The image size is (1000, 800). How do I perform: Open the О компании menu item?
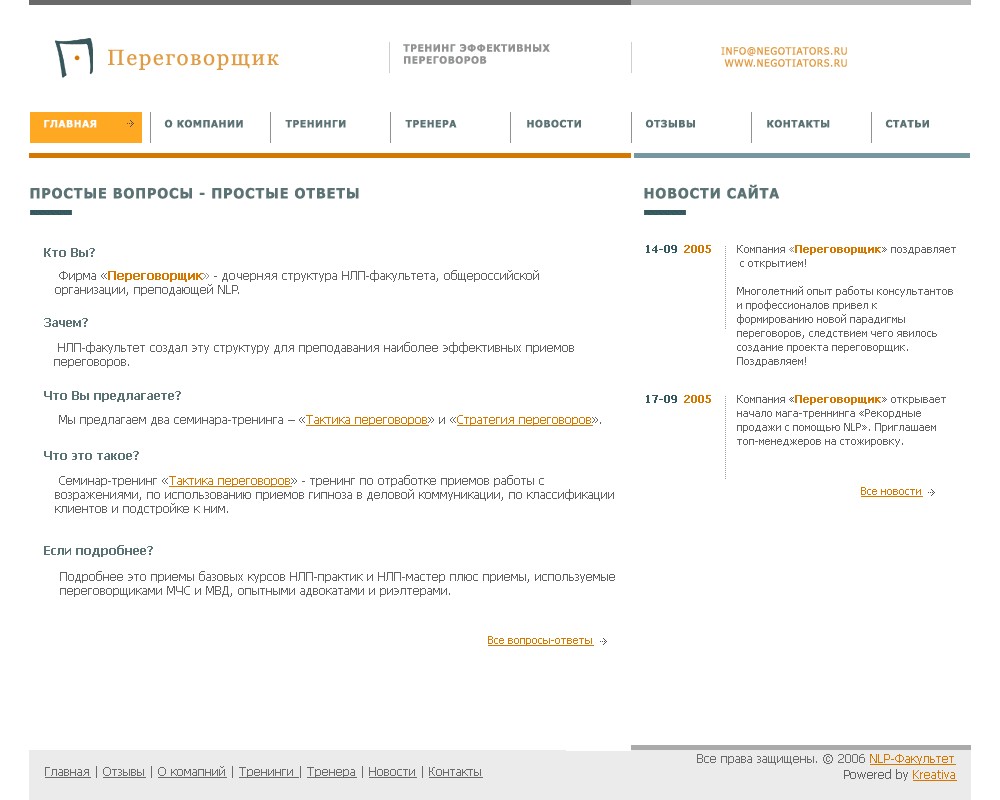click(x=204, y=124)
